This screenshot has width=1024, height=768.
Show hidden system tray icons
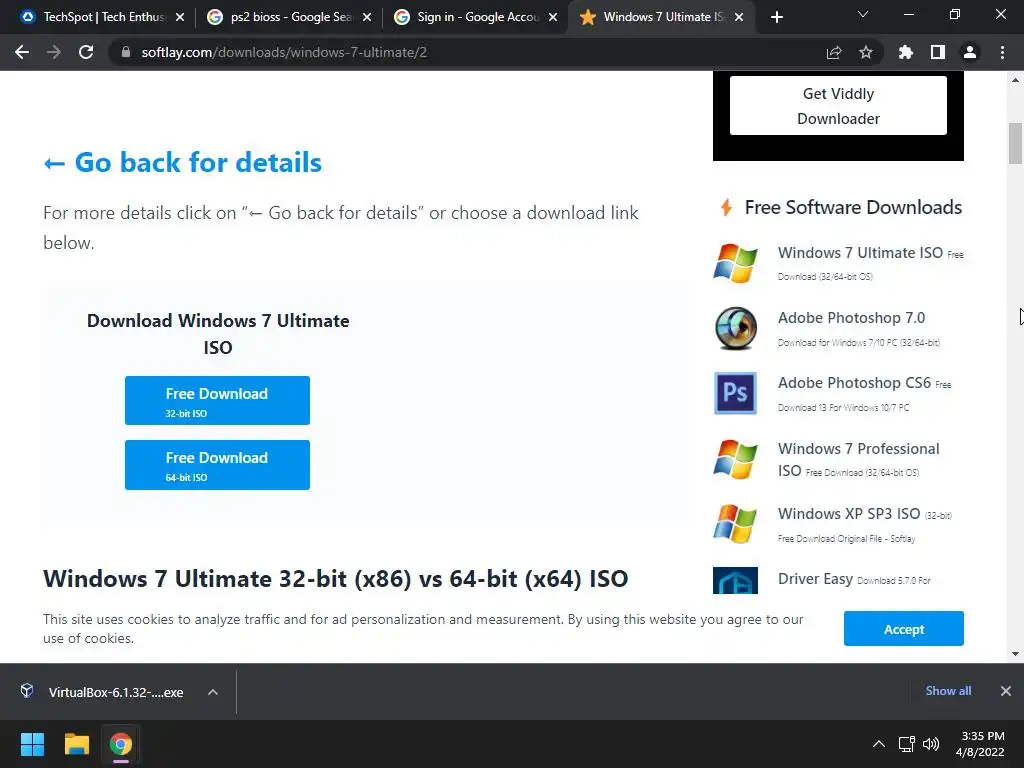pyautogui.click(x=879, y=744)
